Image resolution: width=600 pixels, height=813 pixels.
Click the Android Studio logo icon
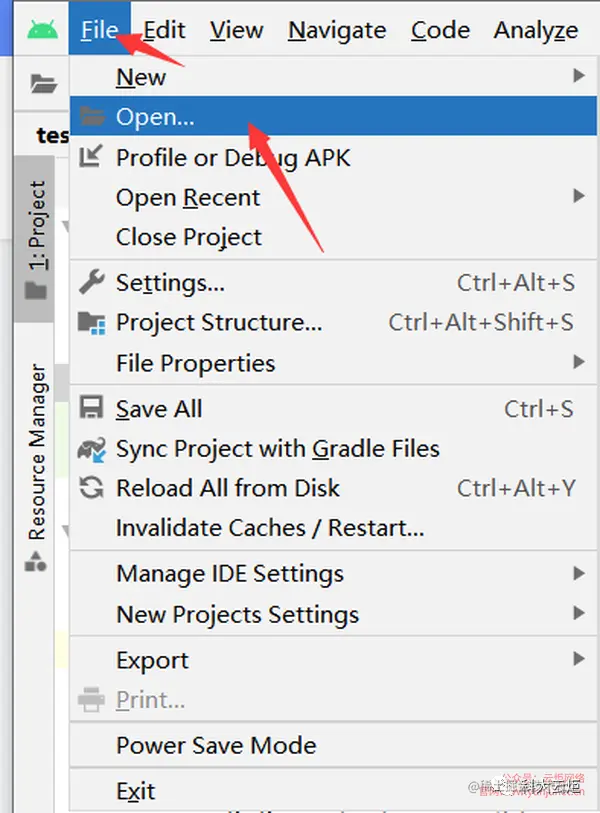42,30
